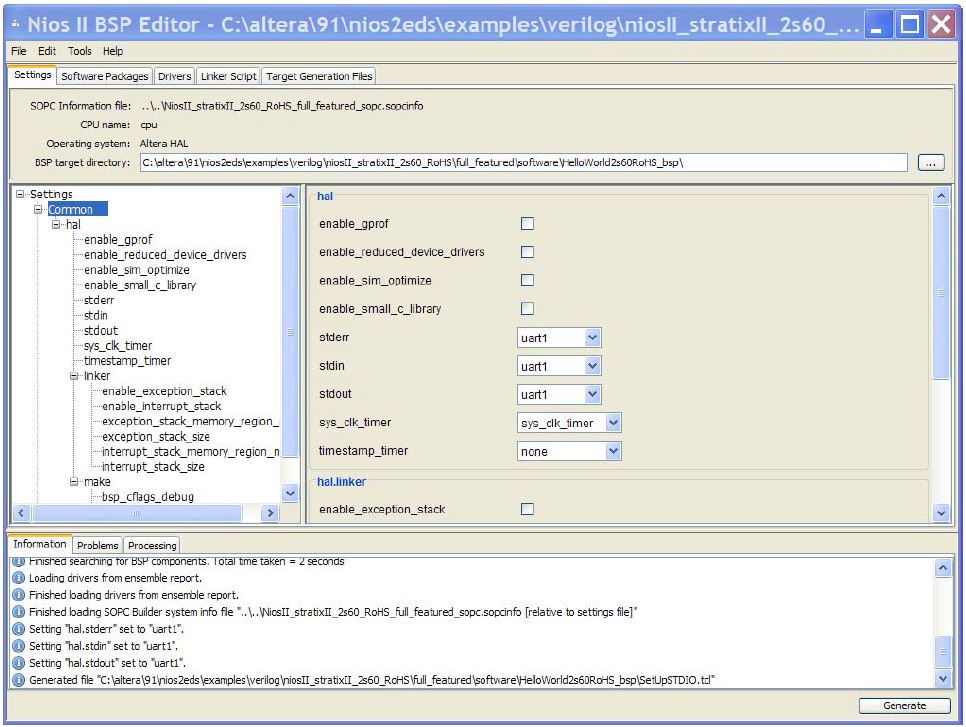Tick the enable_reduced_device_drivers checkbox

527,252
